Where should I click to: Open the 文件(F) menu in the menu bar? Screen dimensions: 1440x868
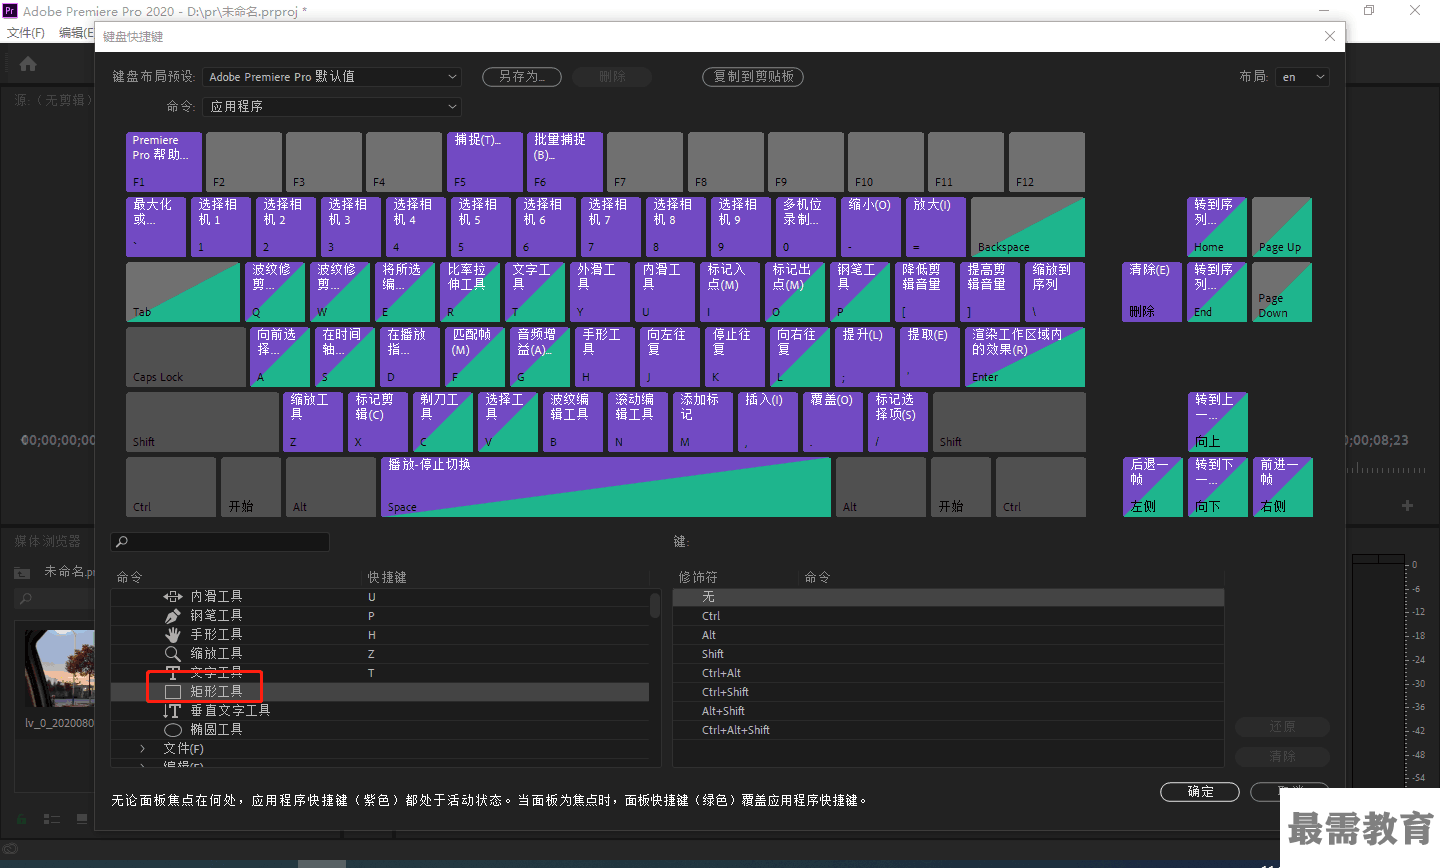(x=26, y=33)
